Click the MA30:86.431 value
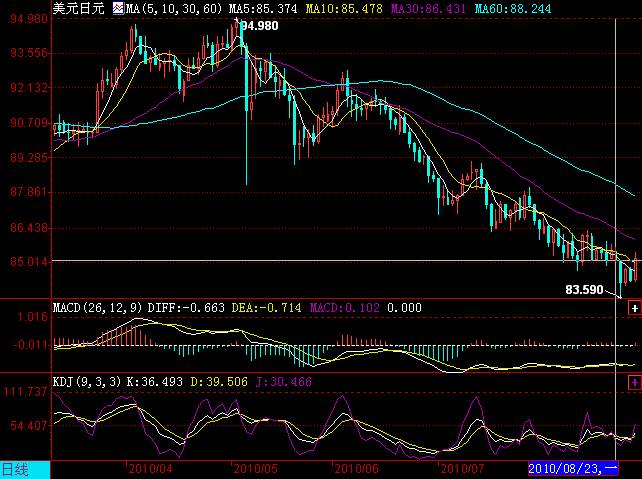Screen dimensions: 642x479 (x=428, y=8)
